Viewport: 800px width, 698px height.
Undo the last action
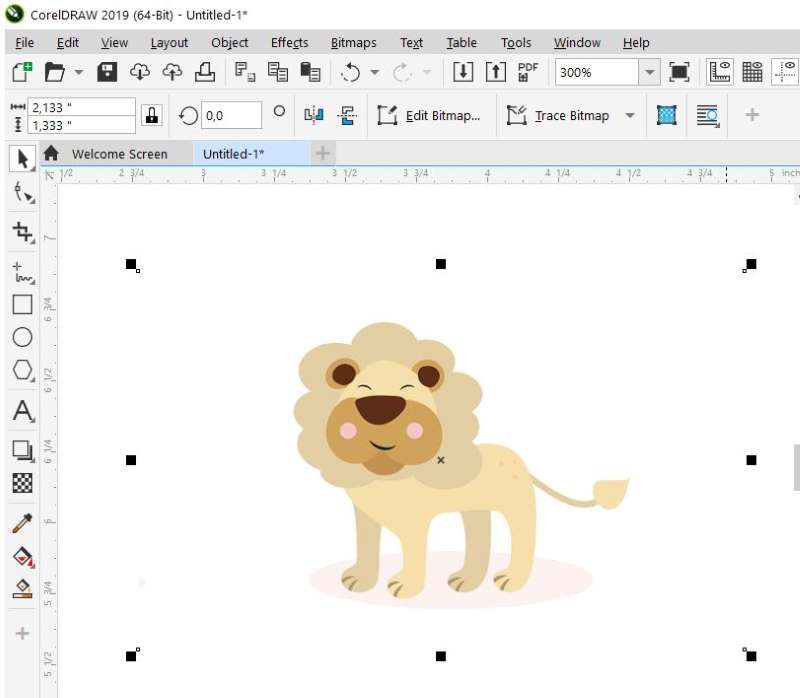pos(351,72)
